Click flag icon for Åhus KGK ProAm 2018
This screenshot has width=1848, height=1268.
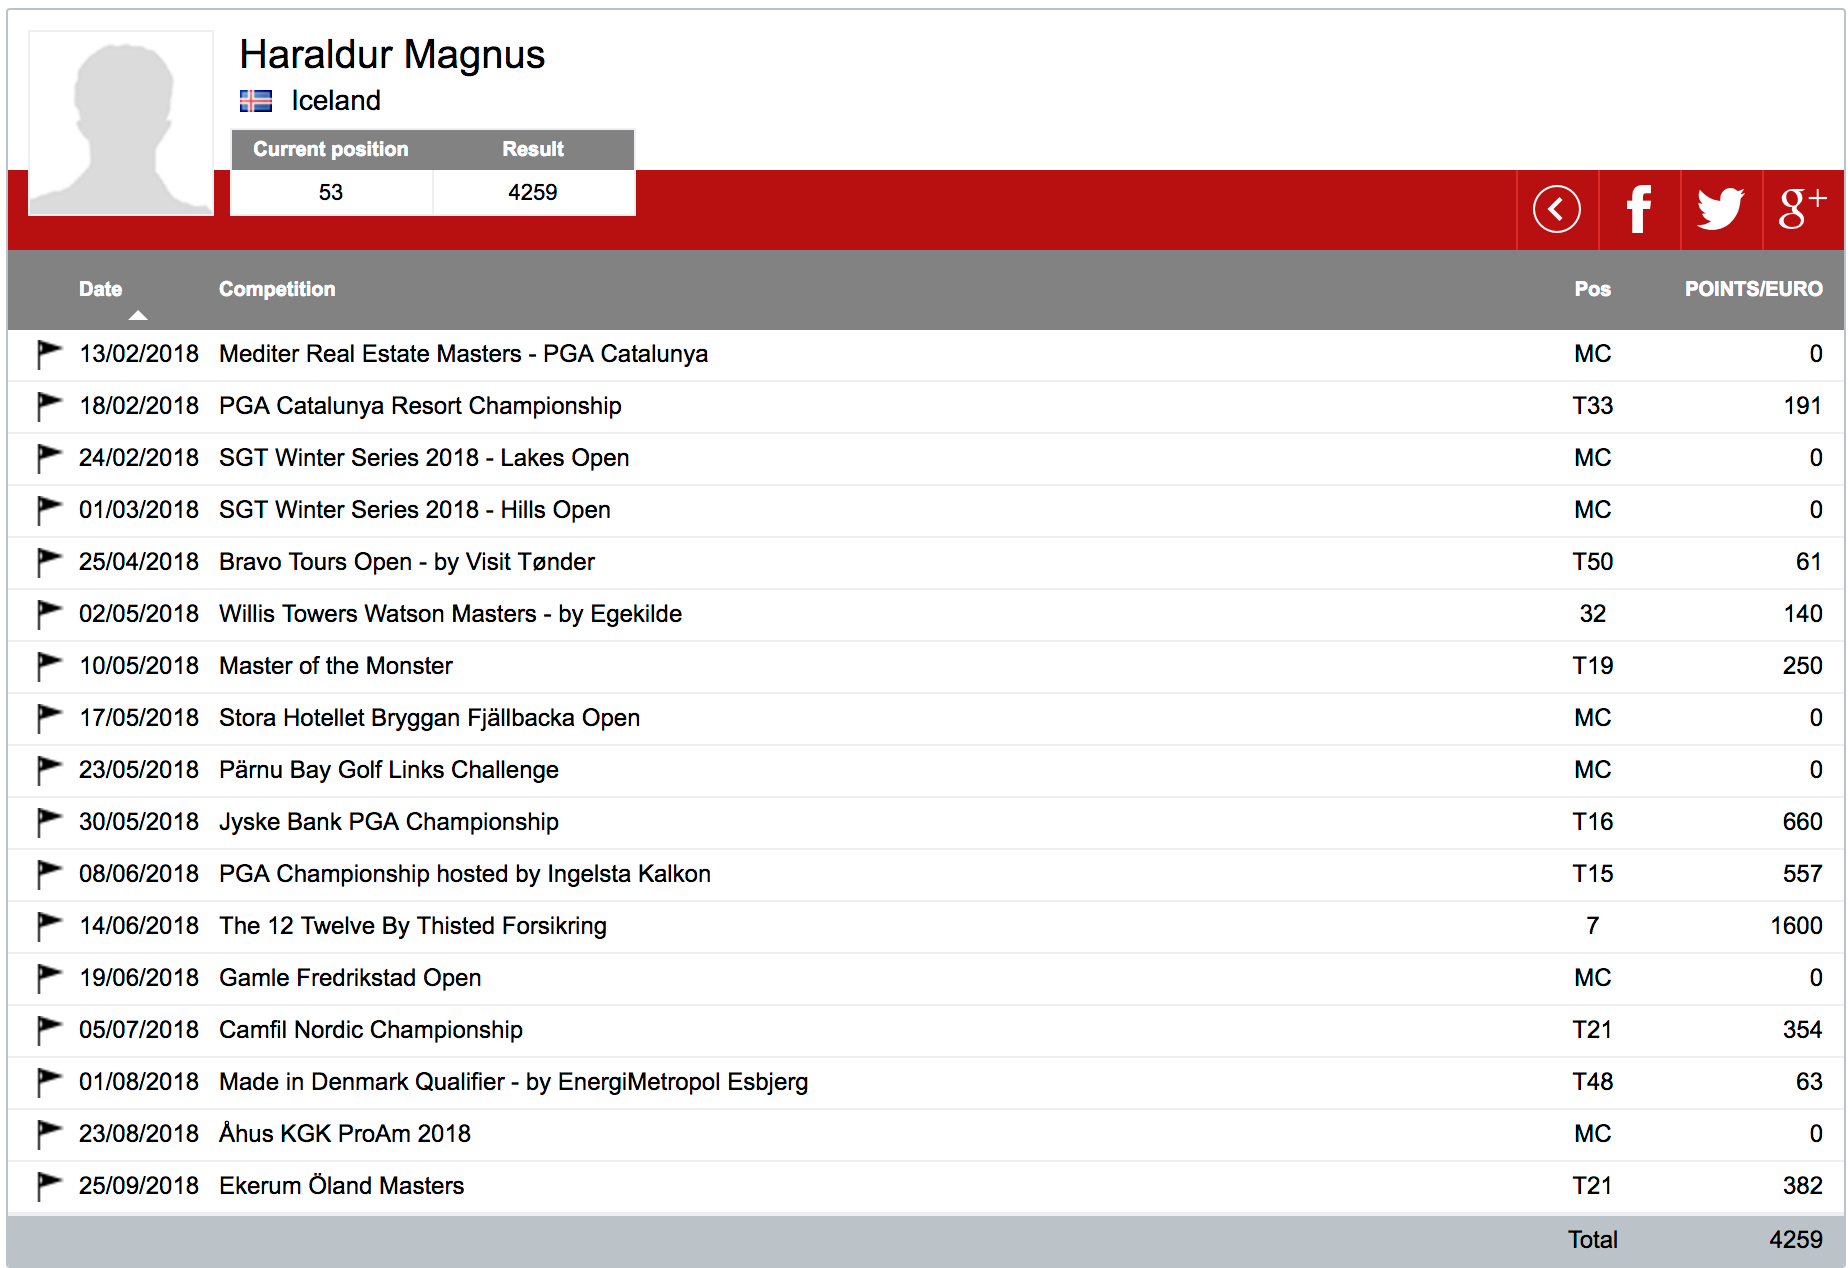(x=49, y=1134)
